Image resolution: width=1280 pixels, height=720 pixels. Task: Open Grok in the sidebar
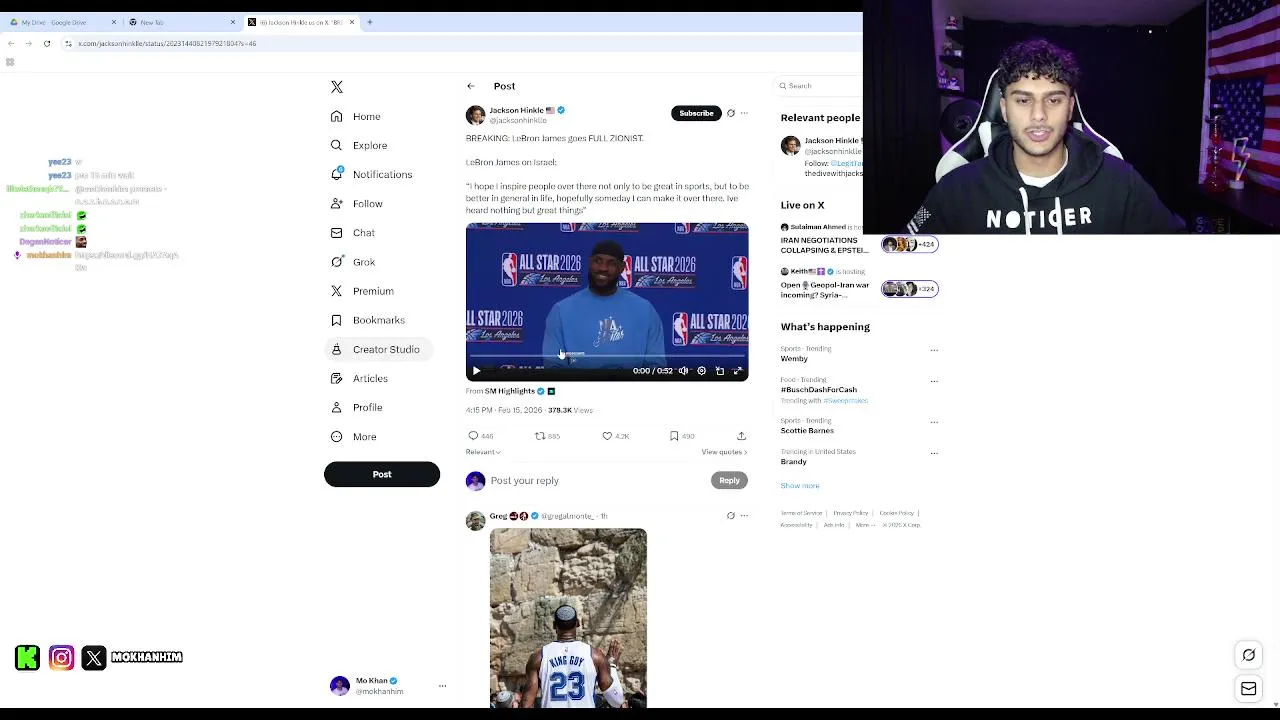353,262
